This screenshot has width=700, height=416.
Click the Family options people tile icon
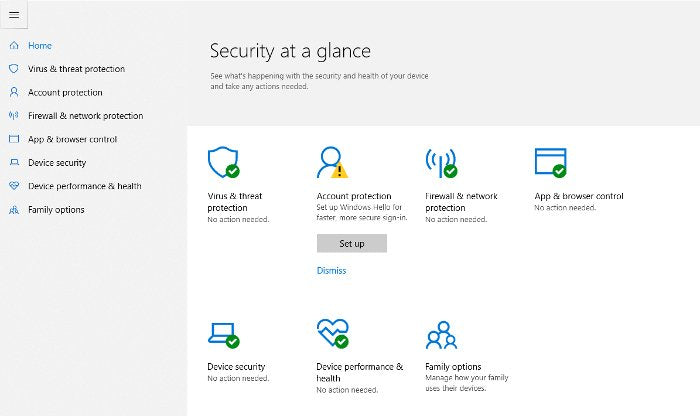click(440, 334)
